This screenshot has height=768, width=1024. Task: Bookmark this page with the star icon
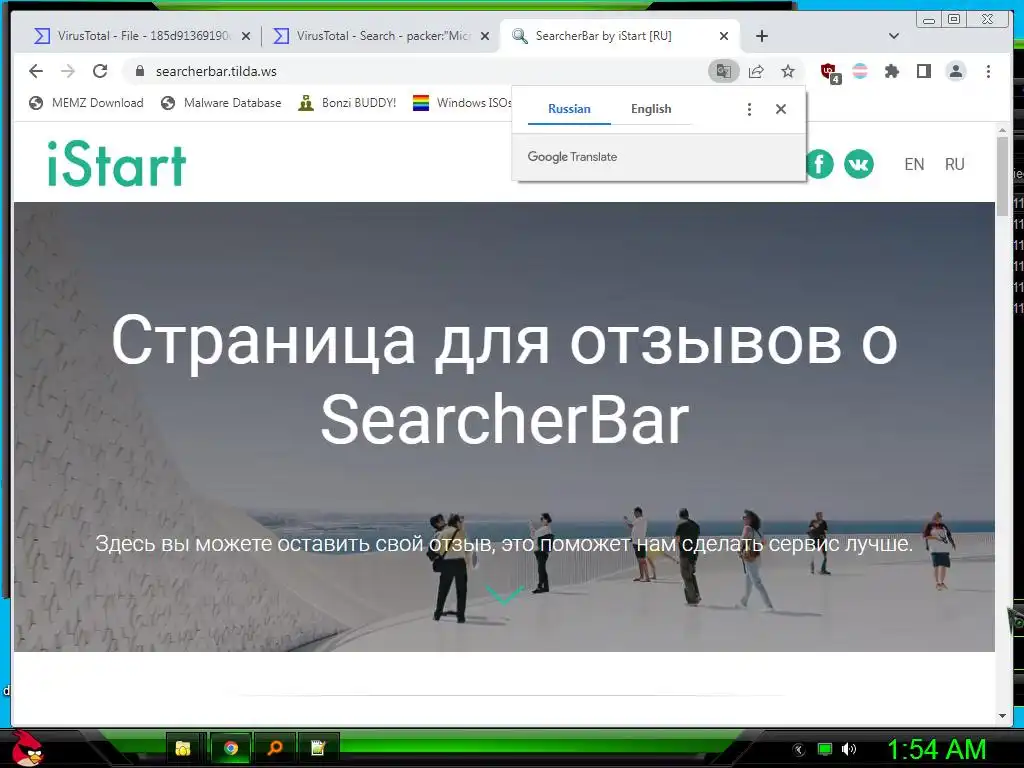click(788, 71)
